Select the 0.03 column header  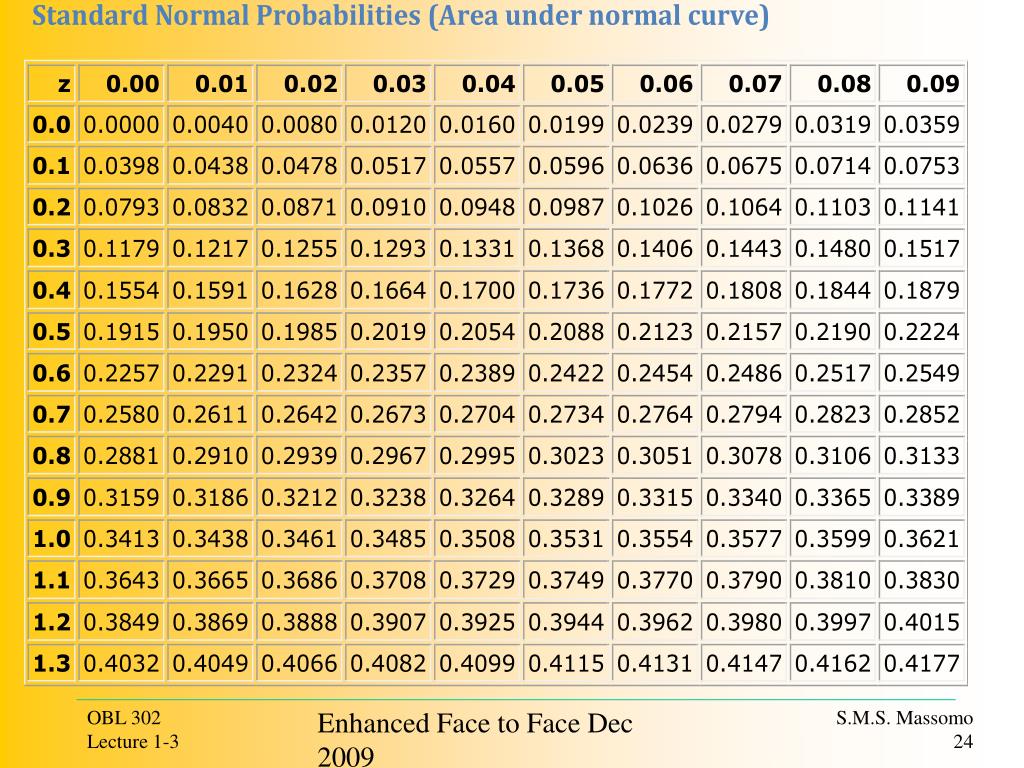[x=389, y=84]
